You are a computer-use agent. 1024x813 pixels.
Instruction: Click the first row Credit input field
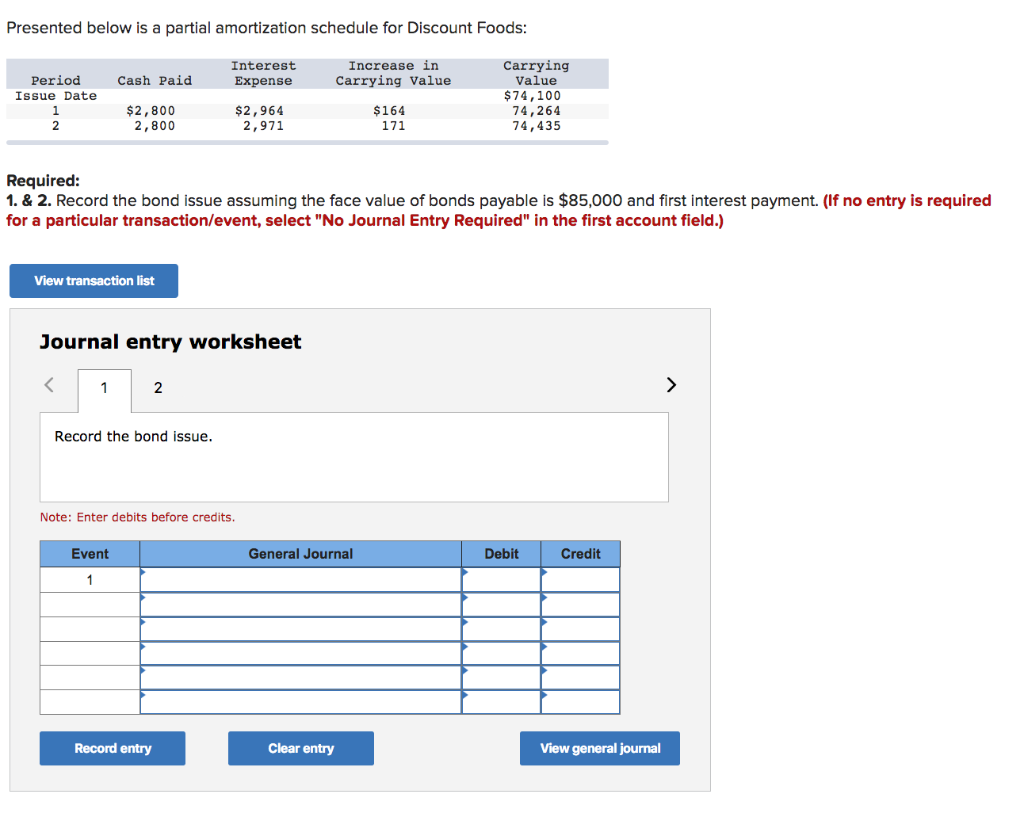tap(580, 578)
